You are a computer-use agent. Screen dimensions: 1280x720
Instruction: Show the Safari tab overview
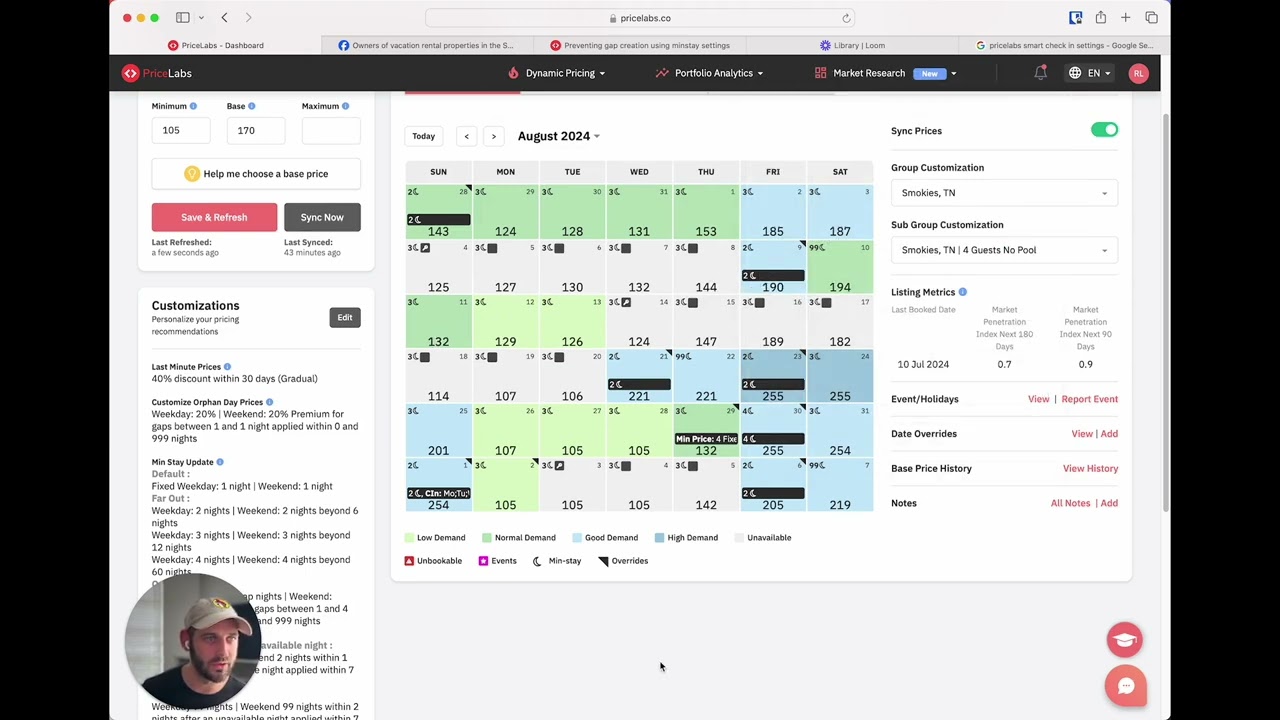[x=1151, y=18]
